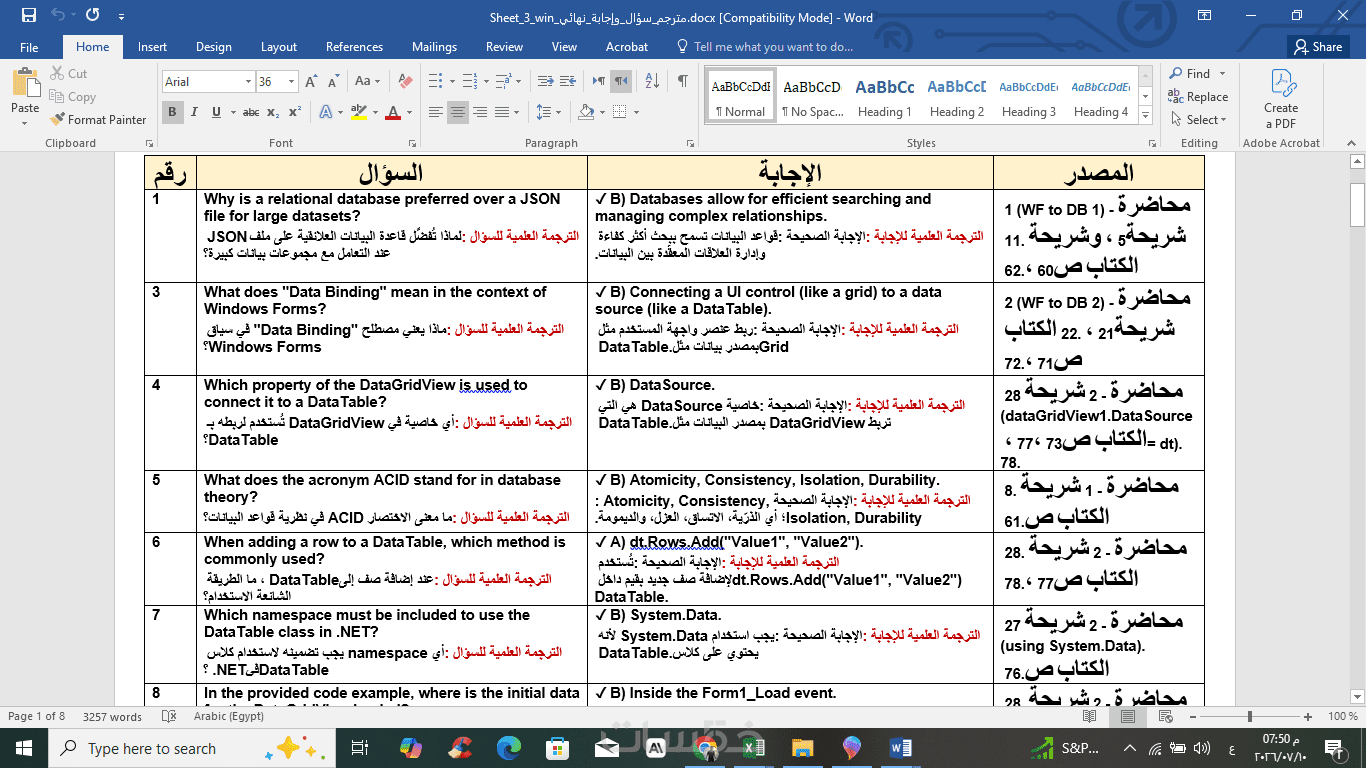Open the font name dropdown (Arial)

[248, 82]
